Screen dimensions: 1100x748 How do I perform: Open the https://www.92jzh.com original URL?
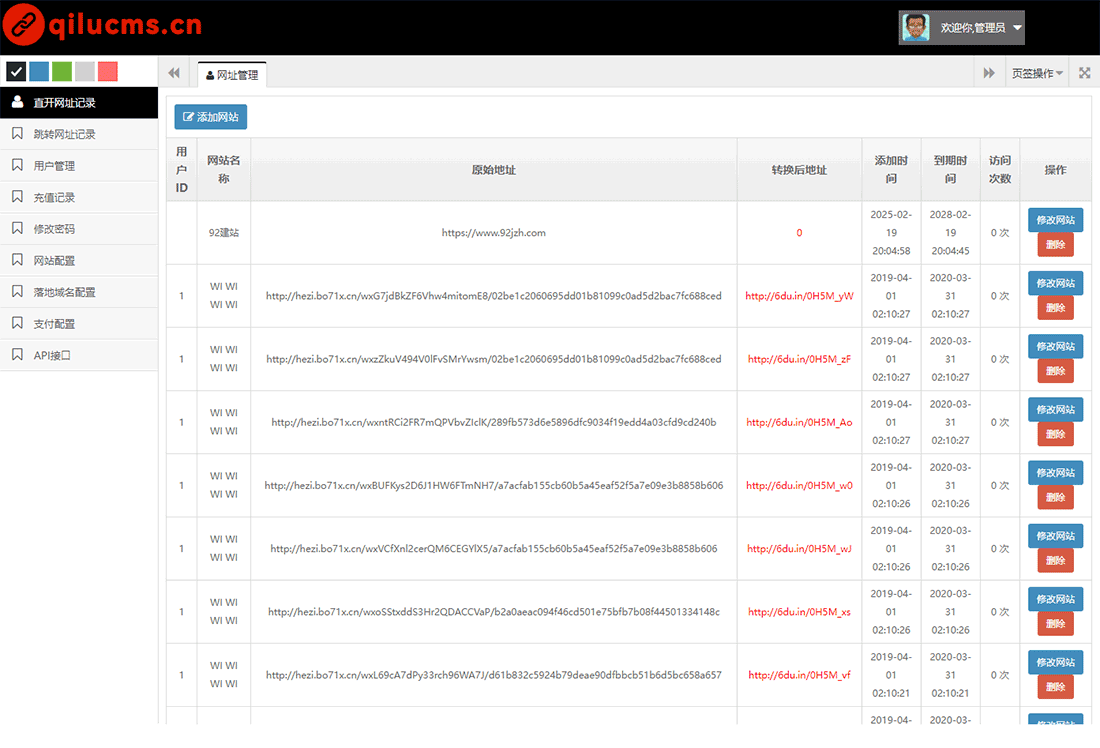[x=493, y=233]
